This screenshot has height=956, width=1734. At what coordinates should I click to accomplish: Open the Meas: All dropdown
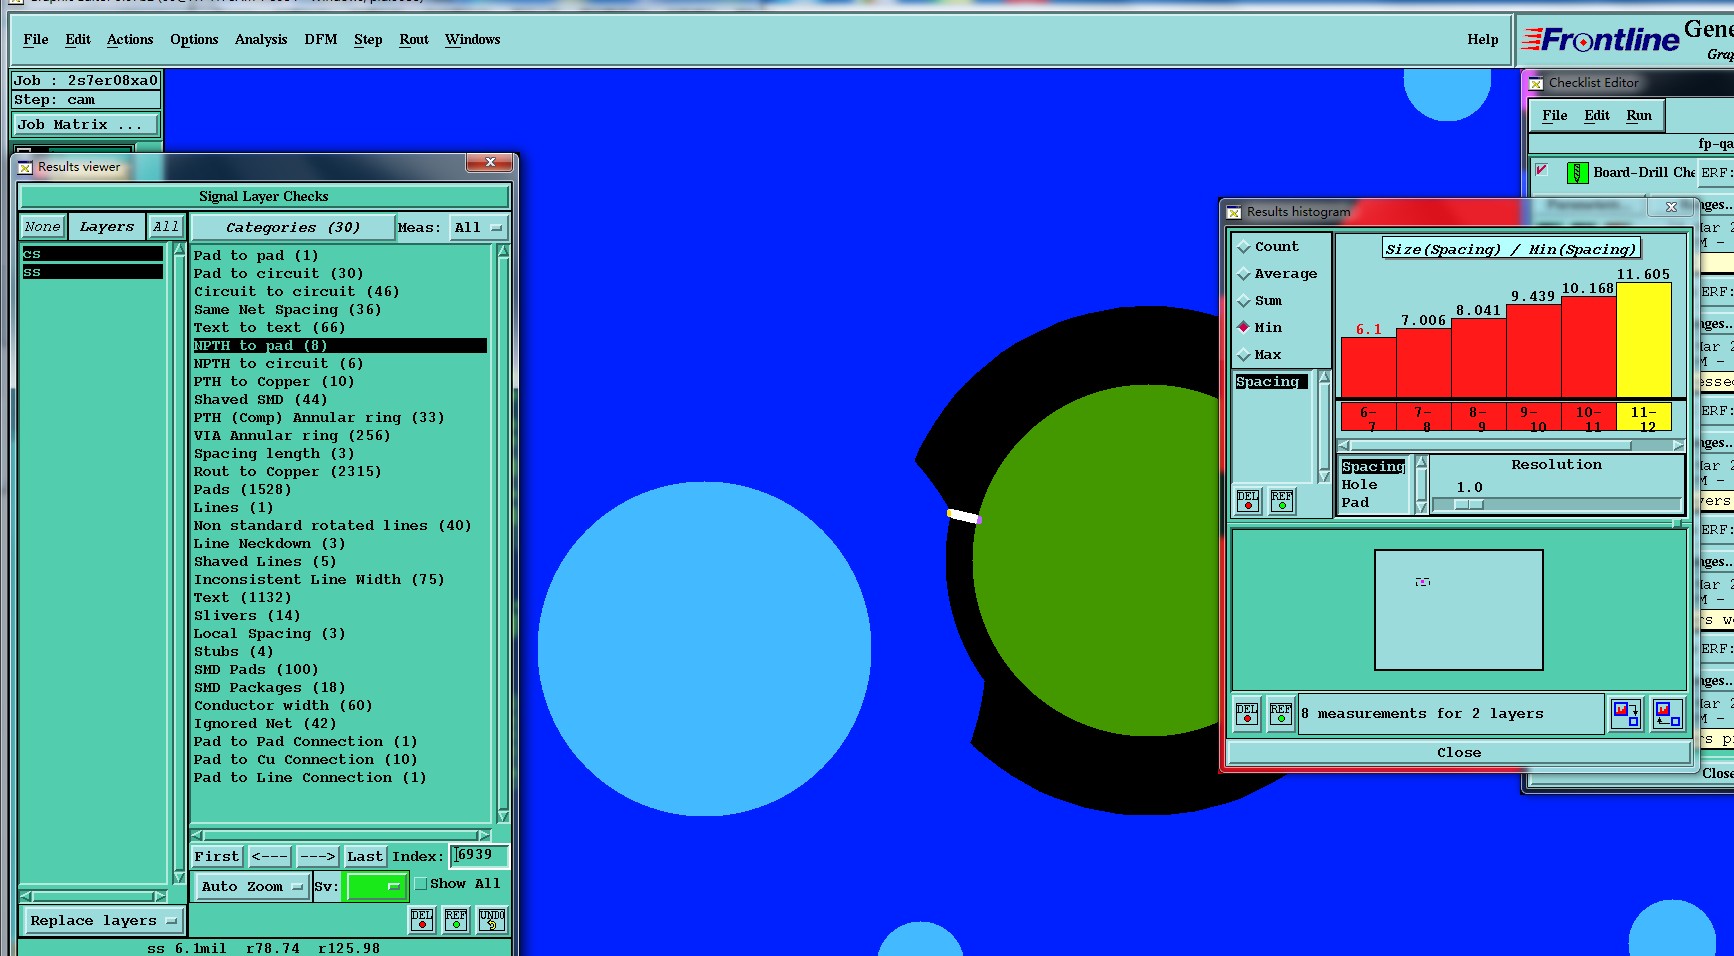pyautogui.click(x=479, y=228)
